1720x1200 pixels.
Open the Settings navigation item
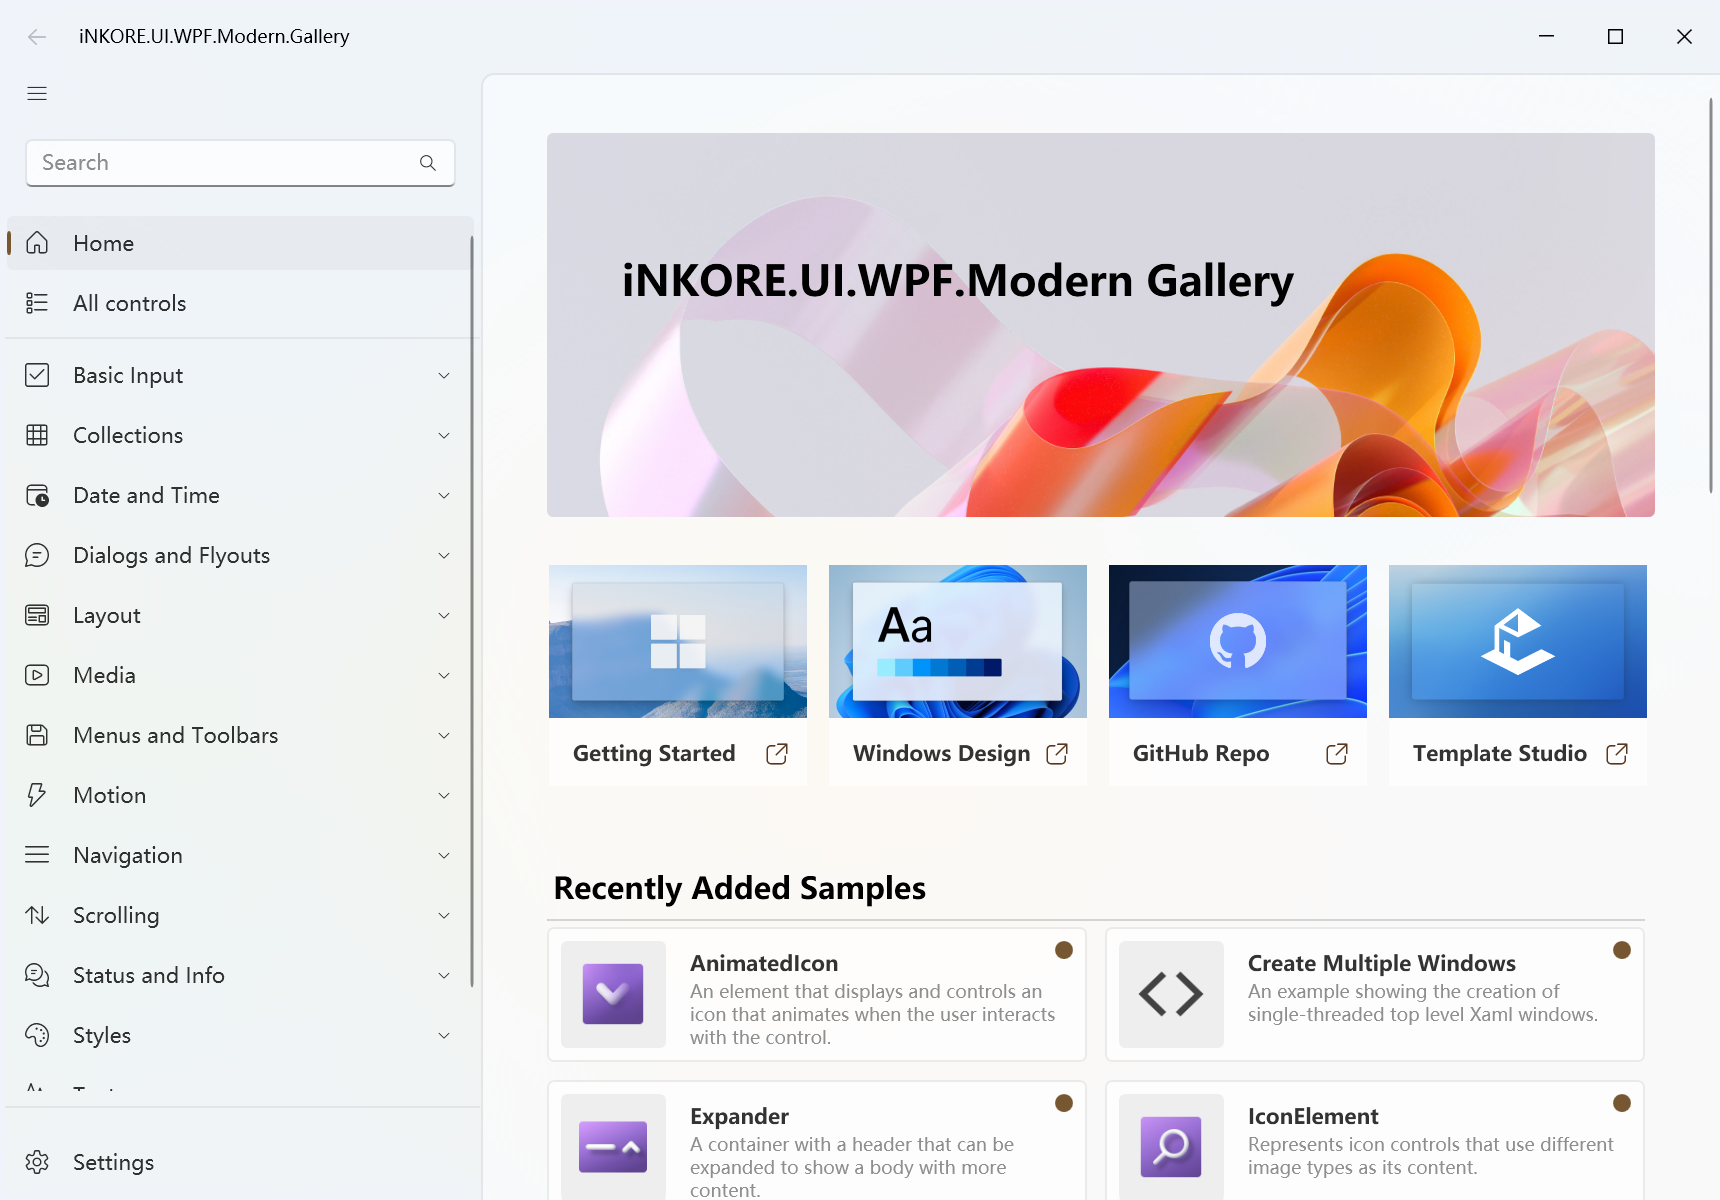(x=239, y=1162)
